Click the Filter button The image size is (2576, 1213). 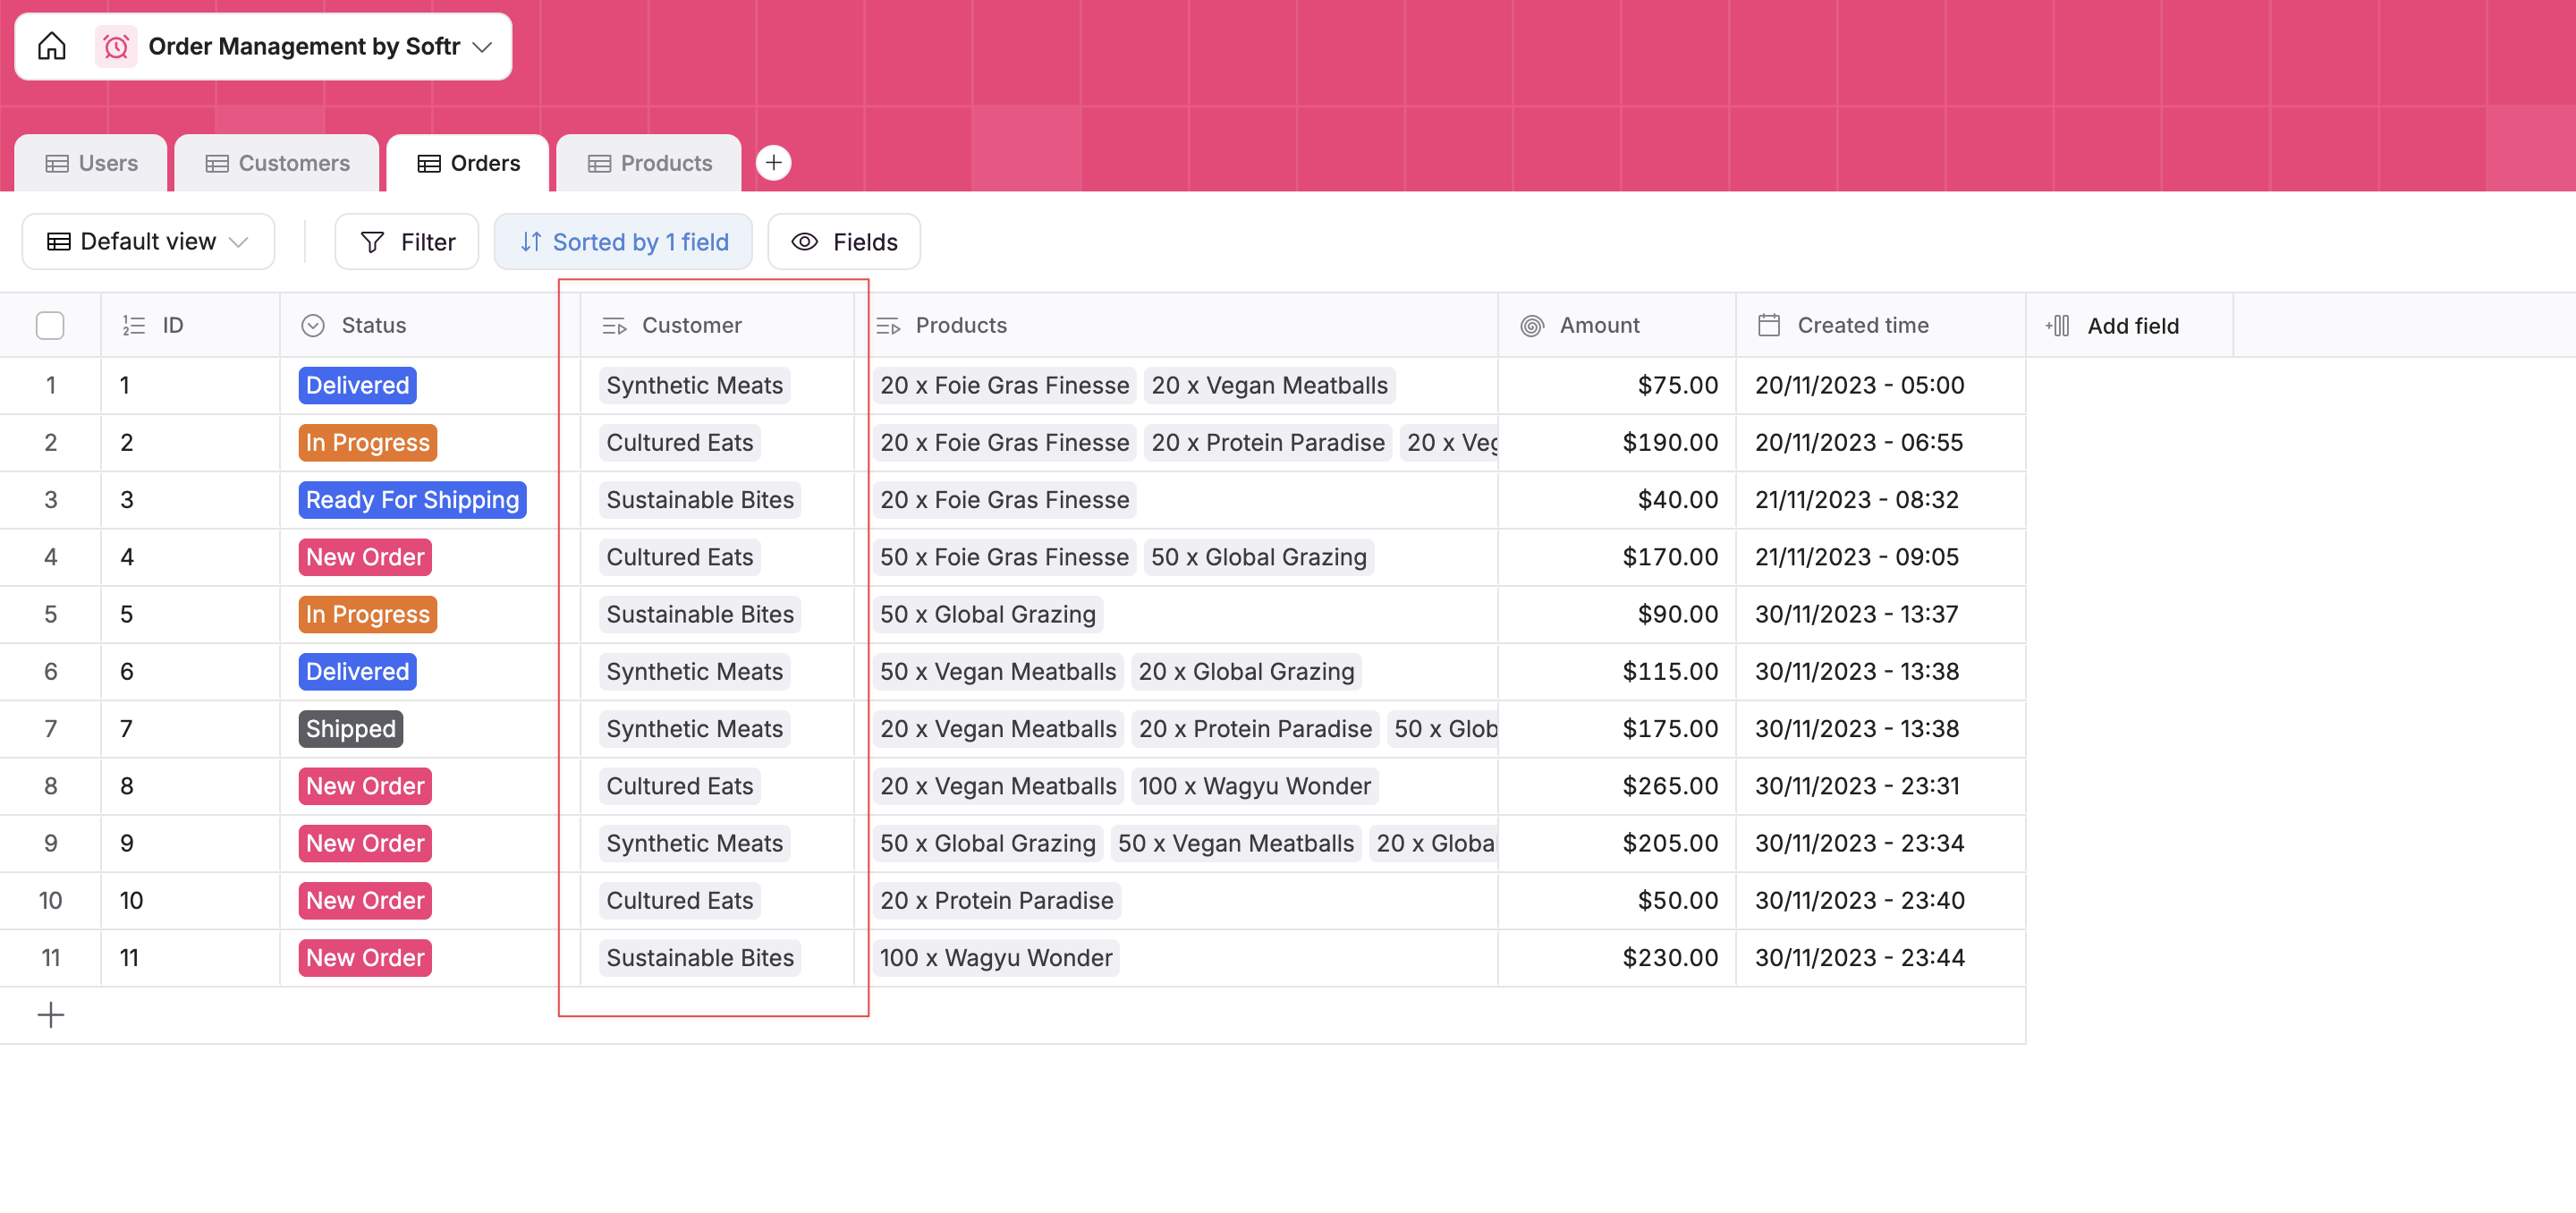(x=407, y=242)
